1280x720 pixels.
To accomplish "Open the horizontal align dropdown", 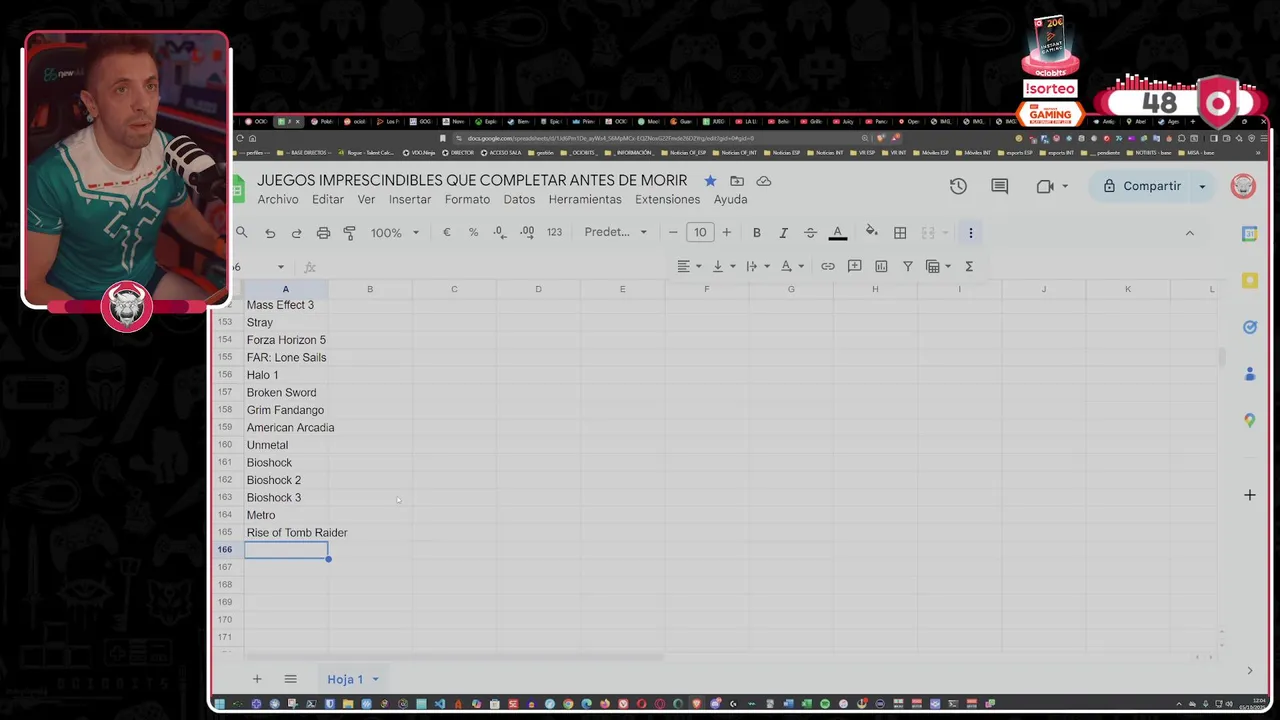I will tap(689, 266).
